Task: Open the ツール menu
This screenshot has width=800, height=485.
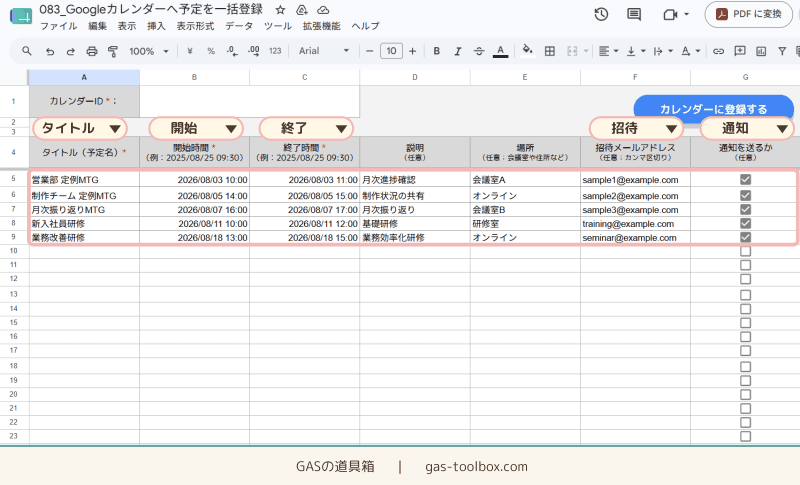Action: (278, 26)
